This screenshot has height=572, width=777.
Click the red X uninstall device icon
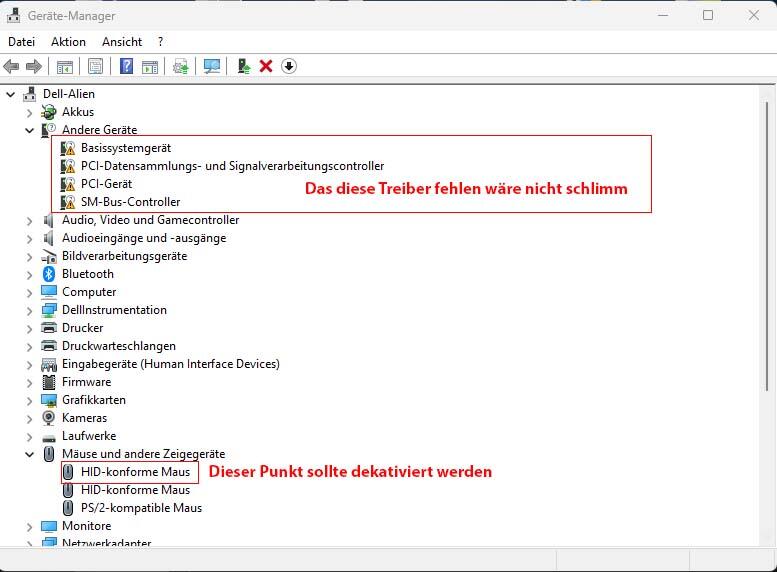pos(266,66)
